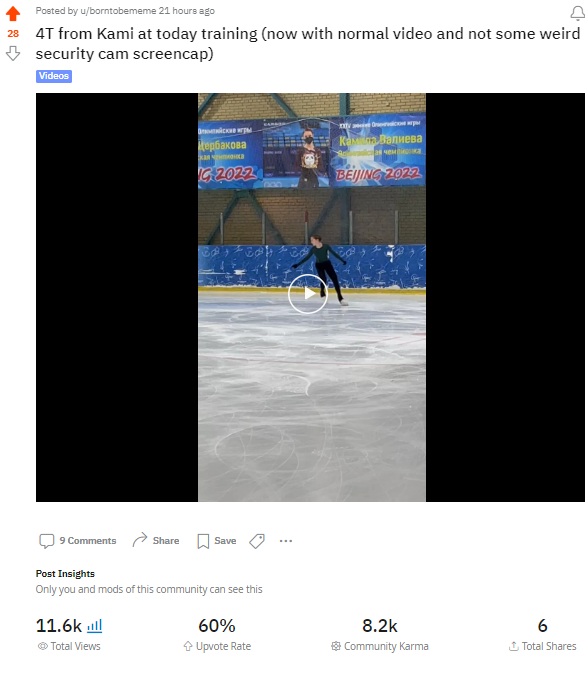Viewport: 585px width, 682px height.
Task: Open the comments speech bubble icon
Action: (47, 541)
